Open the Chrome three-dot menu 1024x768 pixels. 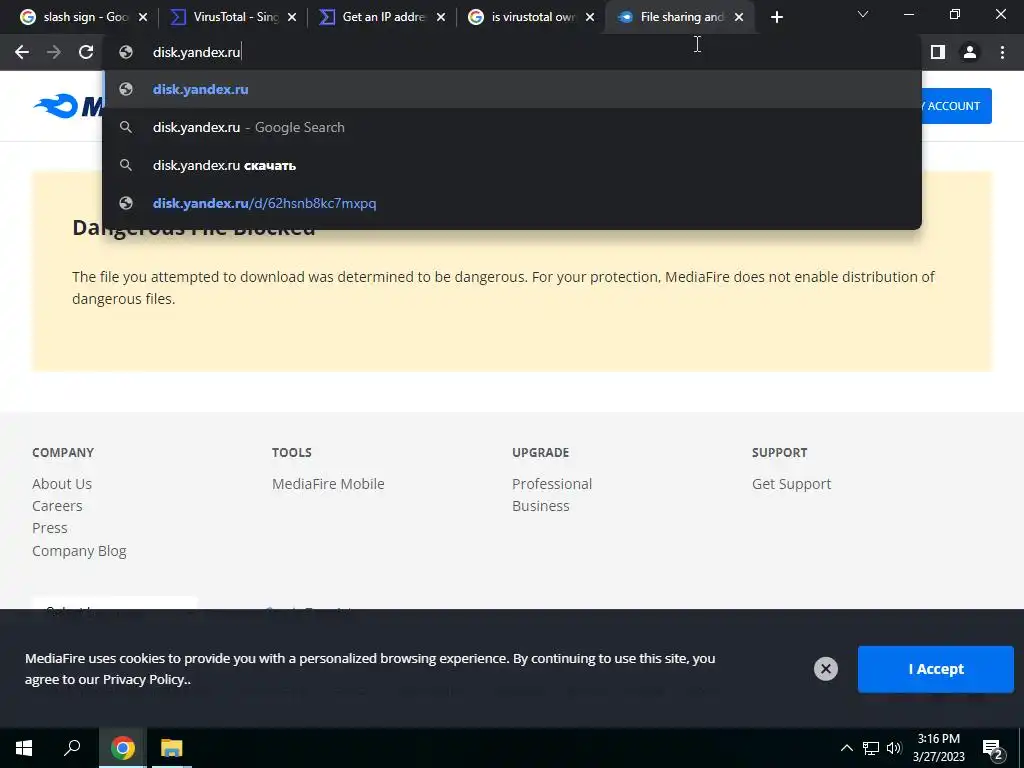click(1002, 52)
